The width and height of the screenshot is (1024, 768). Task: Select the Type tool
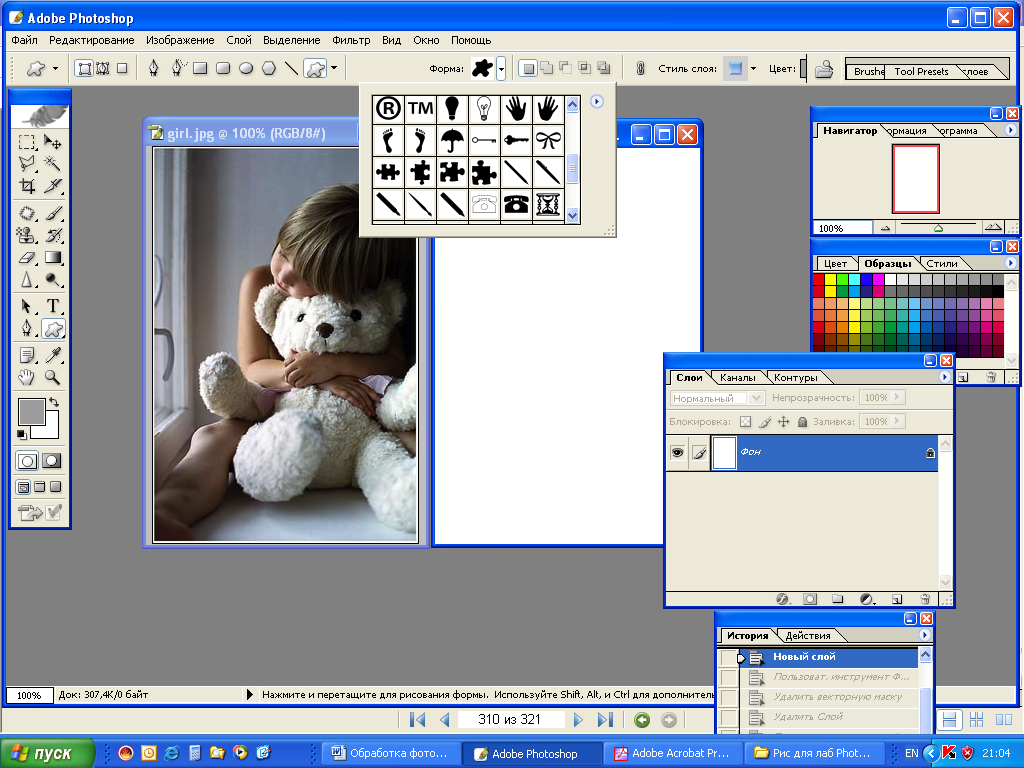pos(52,306)
